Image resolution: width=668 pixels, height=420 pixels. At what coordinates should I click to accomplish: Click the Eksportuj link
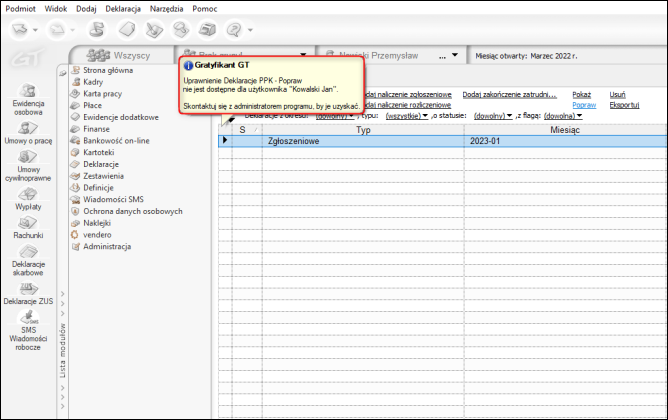click(624, 105)
